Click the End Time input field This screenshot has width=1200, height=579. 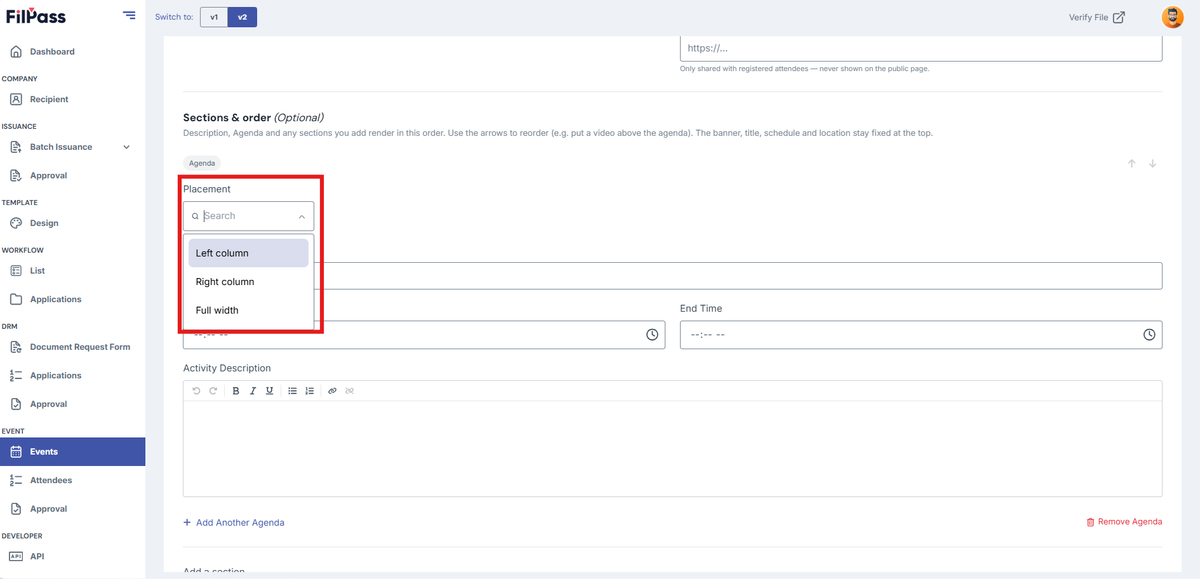921,334
